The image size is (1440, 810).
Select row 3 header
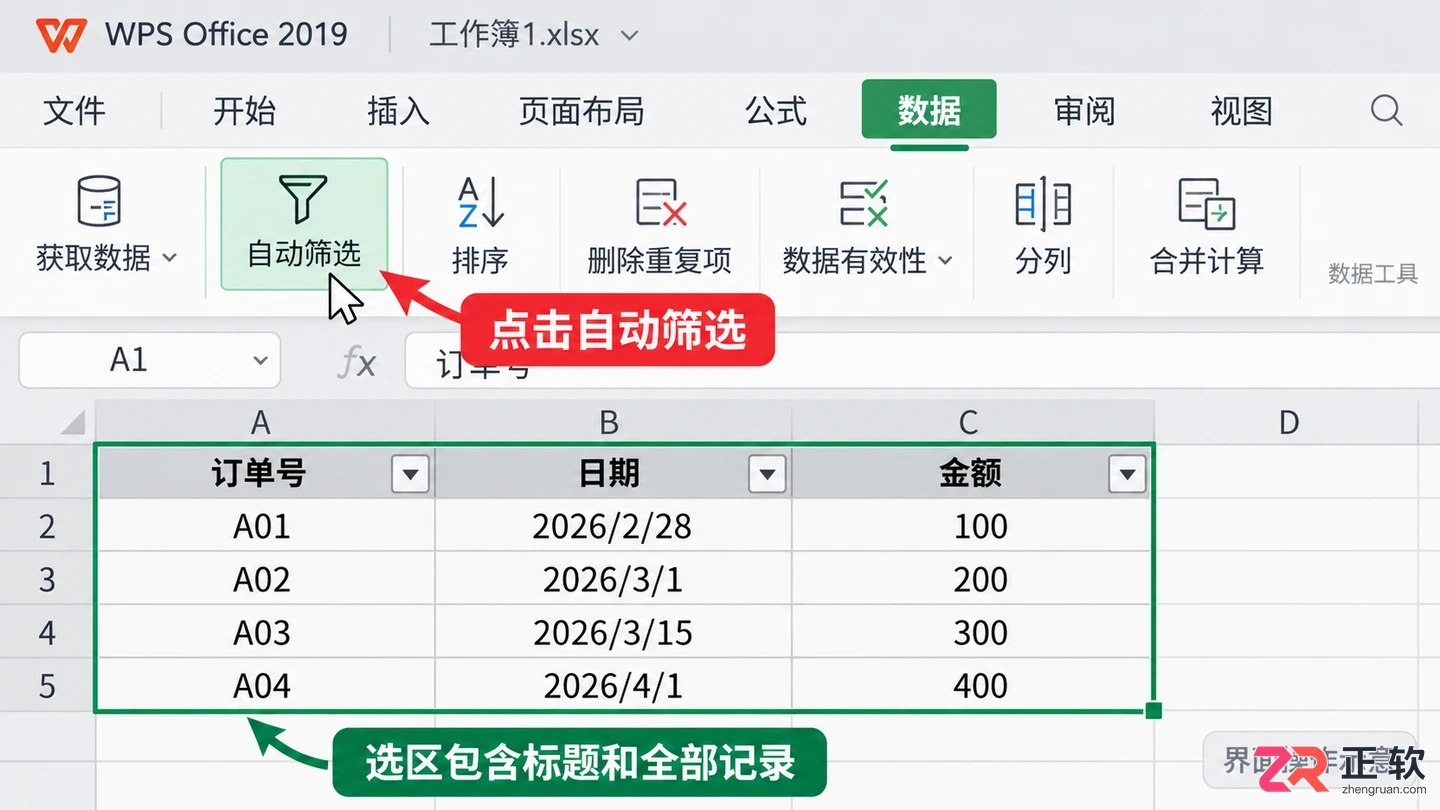tap(47, 579)
